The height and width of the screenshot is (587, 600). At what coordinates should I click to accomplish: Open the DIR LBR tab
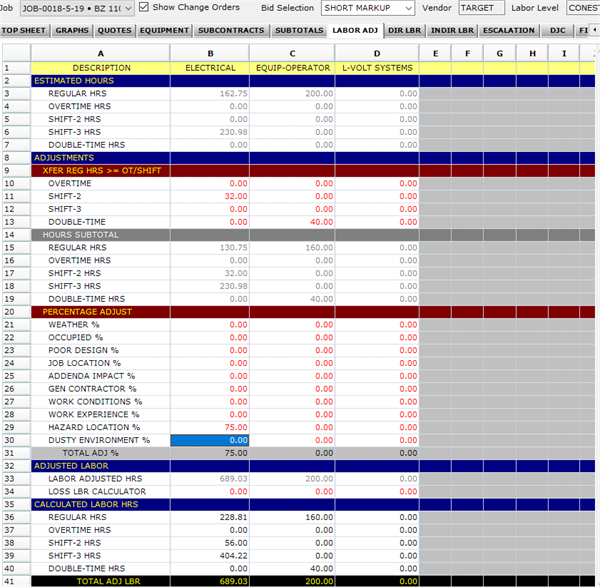[404, 30]
